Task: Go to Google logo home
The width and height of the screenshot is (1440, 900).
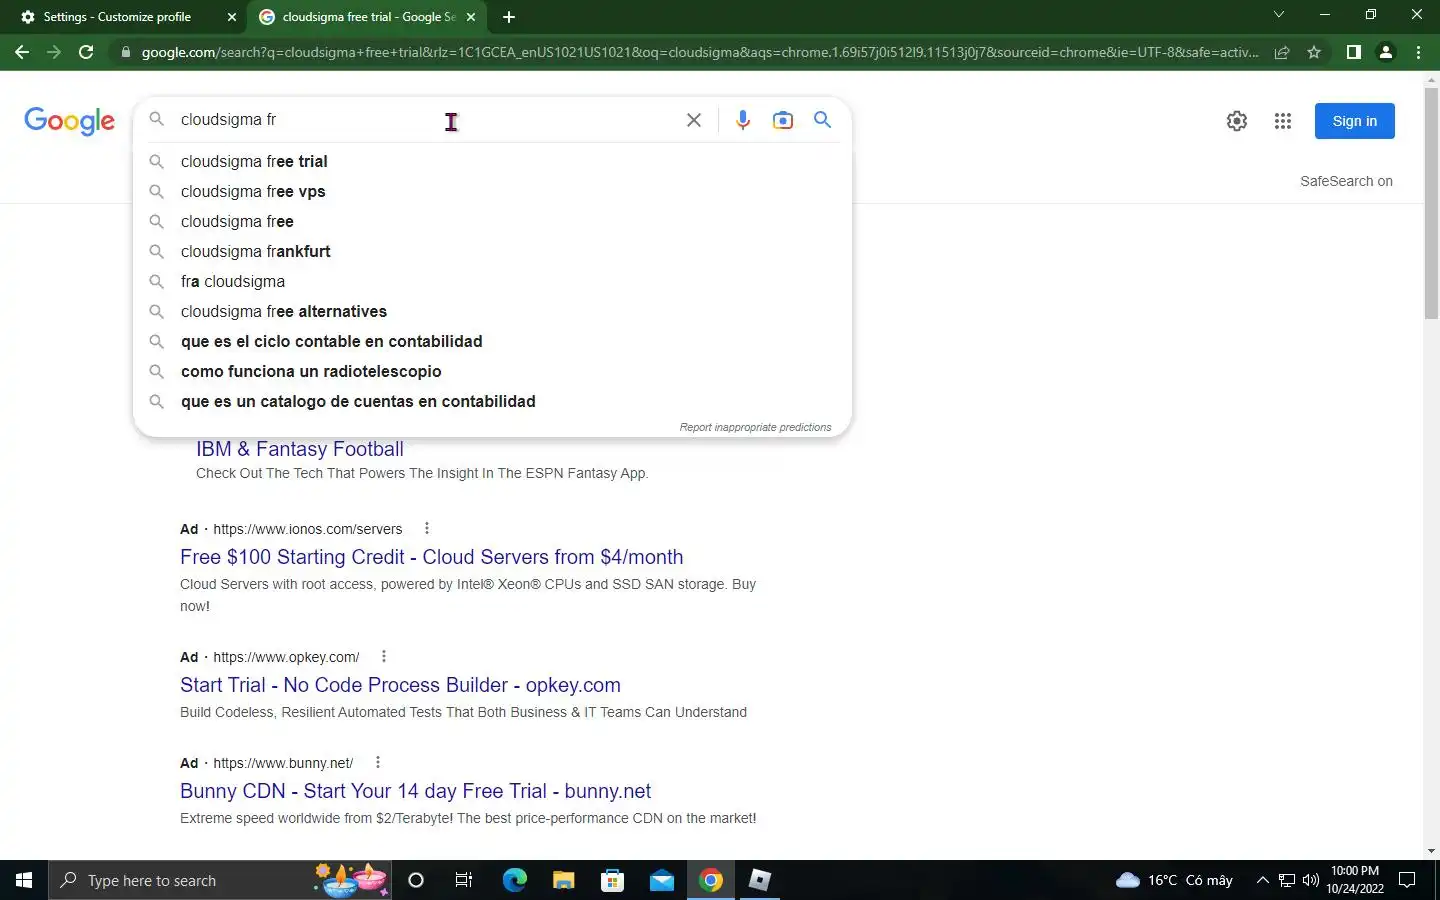Action: [69, 121]
